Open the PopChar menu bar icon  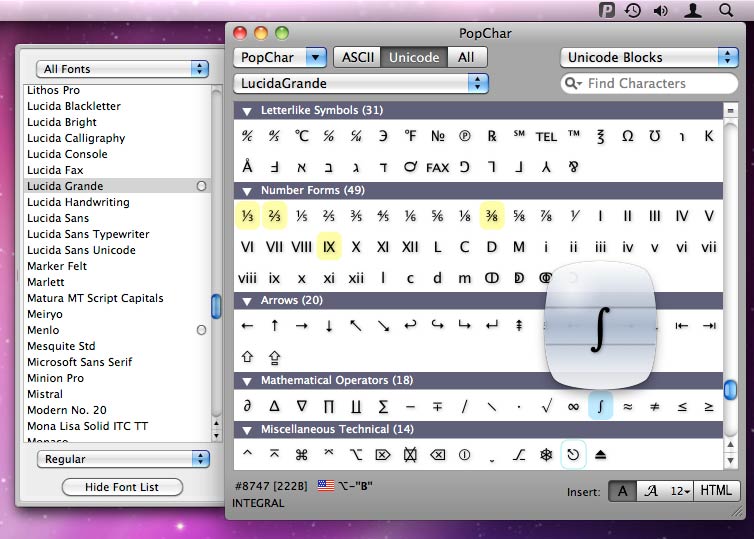(606, 10)
